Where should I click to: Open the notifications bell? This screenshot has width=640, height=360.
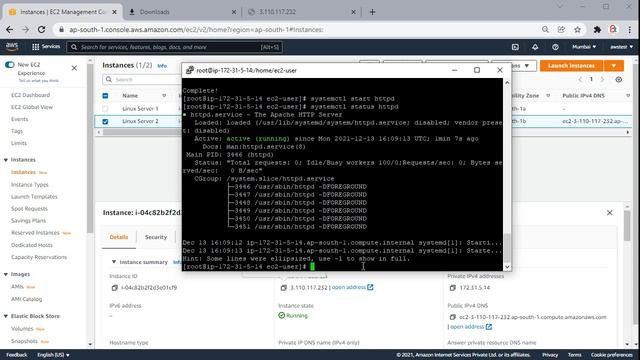point(535,47)
